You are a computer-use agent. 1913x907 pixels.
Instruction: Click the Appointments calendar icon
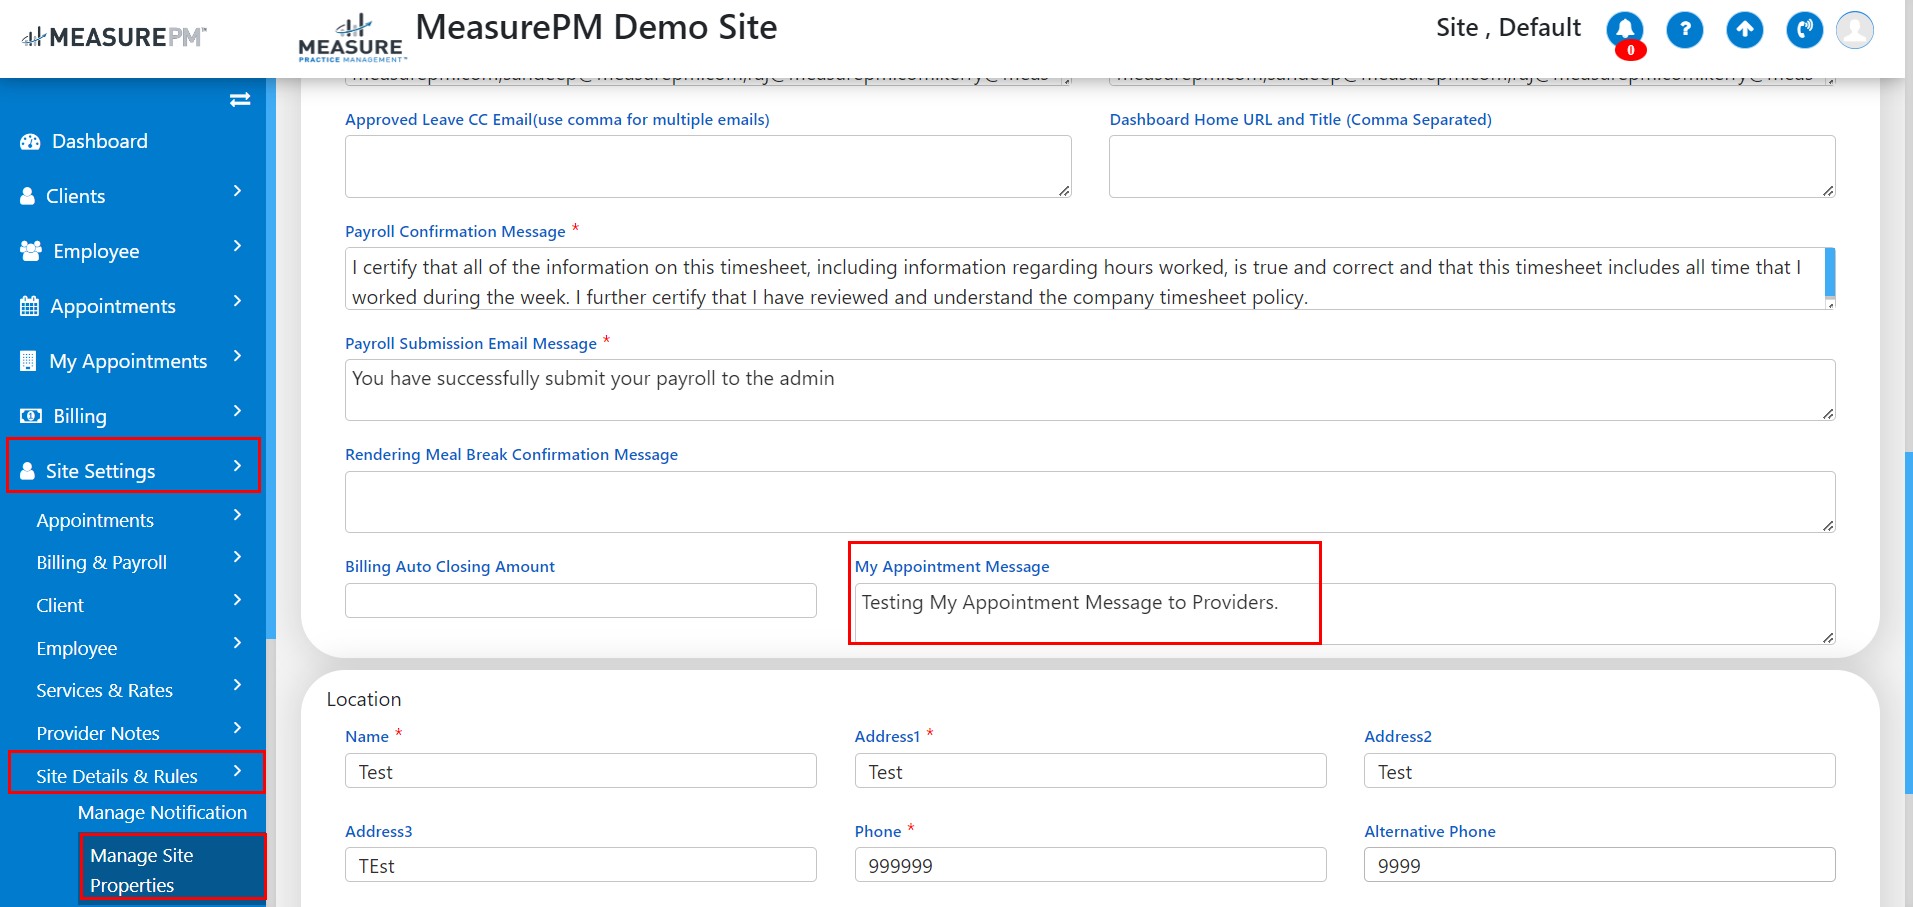tap(30, 306)
